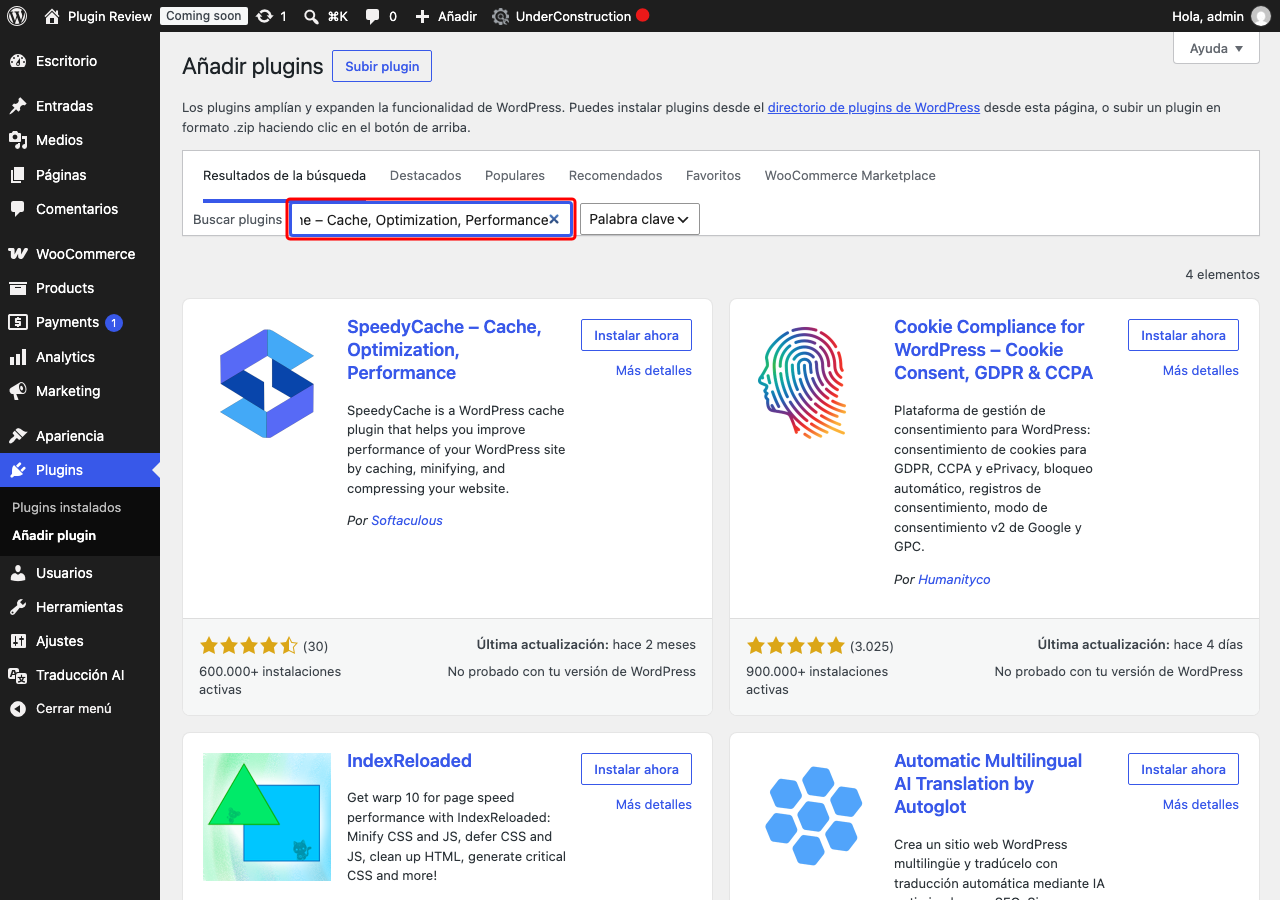Image resolution: width=1280 pixels, height=900 pixels.
Task: Click the Subir plugin button
Action: 382,66
